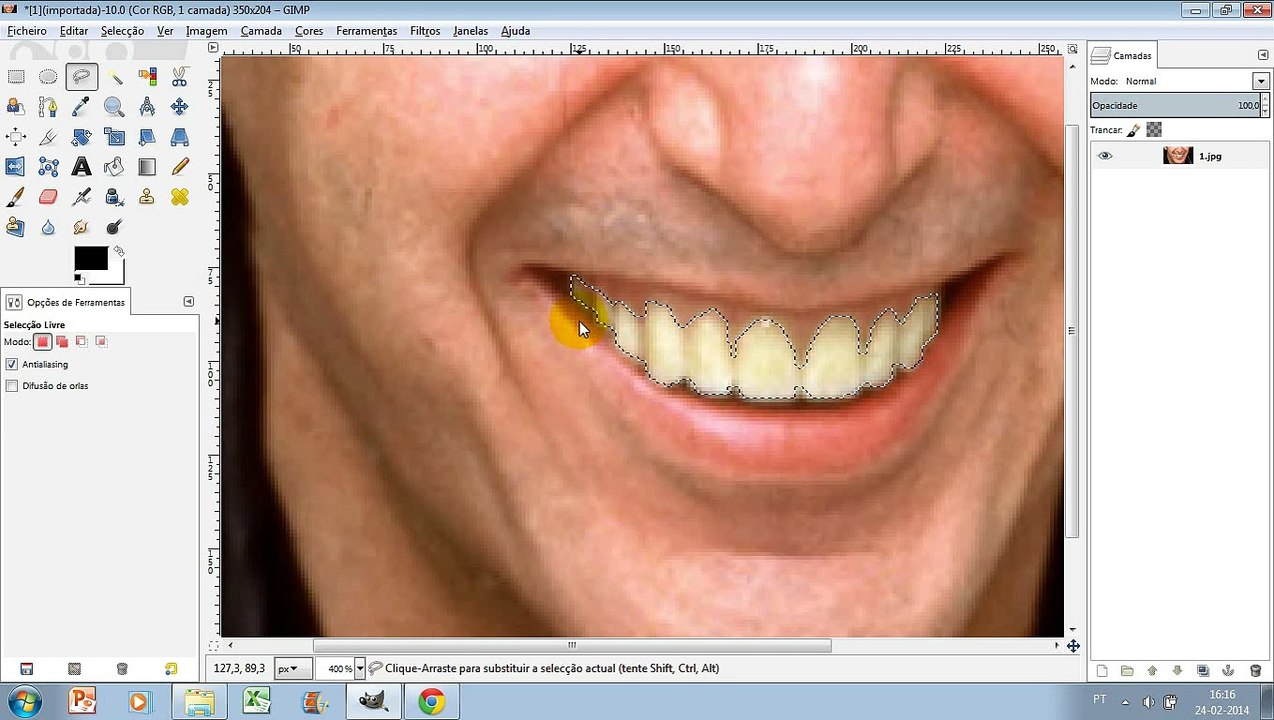Viewport: 1274px width, 720px height.
Task: Select the Pencil tool
Action: click(x=180, y=167)
